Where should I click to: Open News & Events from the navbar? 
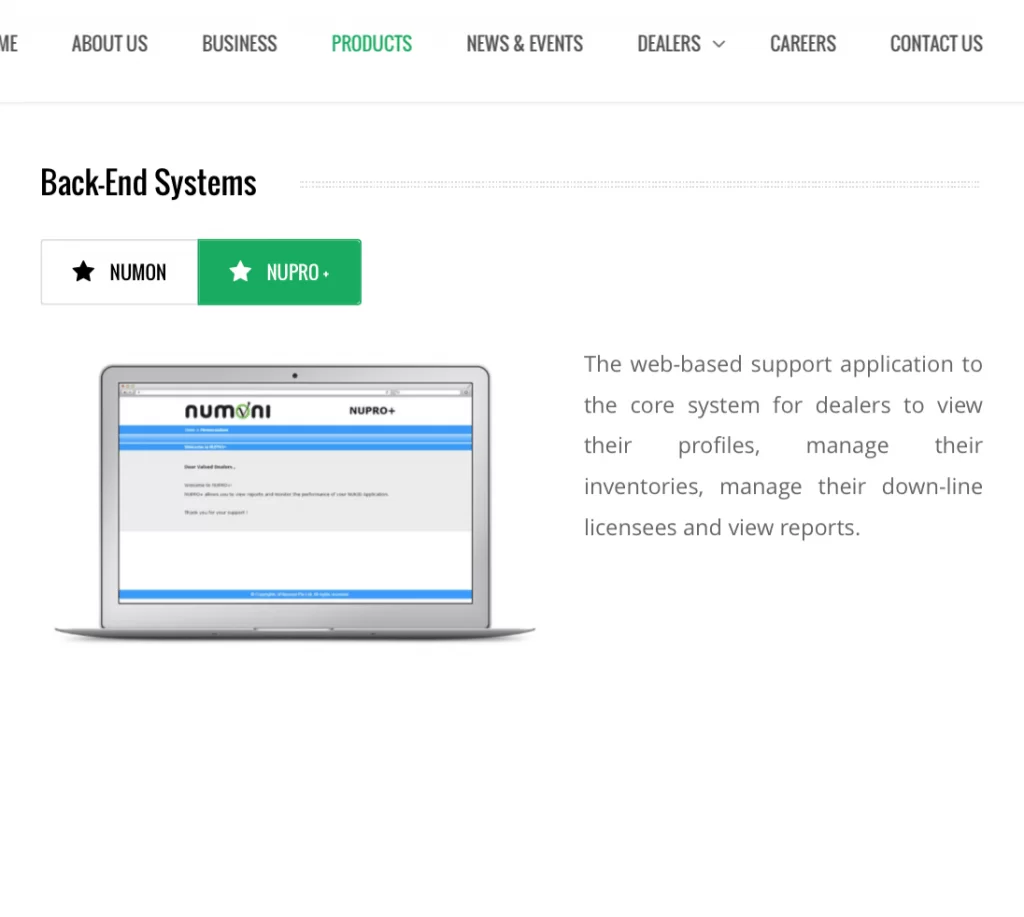pos(524,44)
